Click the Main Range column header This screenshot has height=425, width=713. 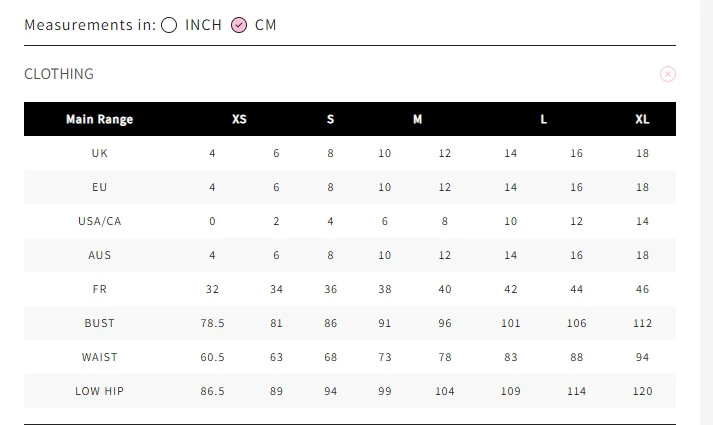tap(99, 120)
